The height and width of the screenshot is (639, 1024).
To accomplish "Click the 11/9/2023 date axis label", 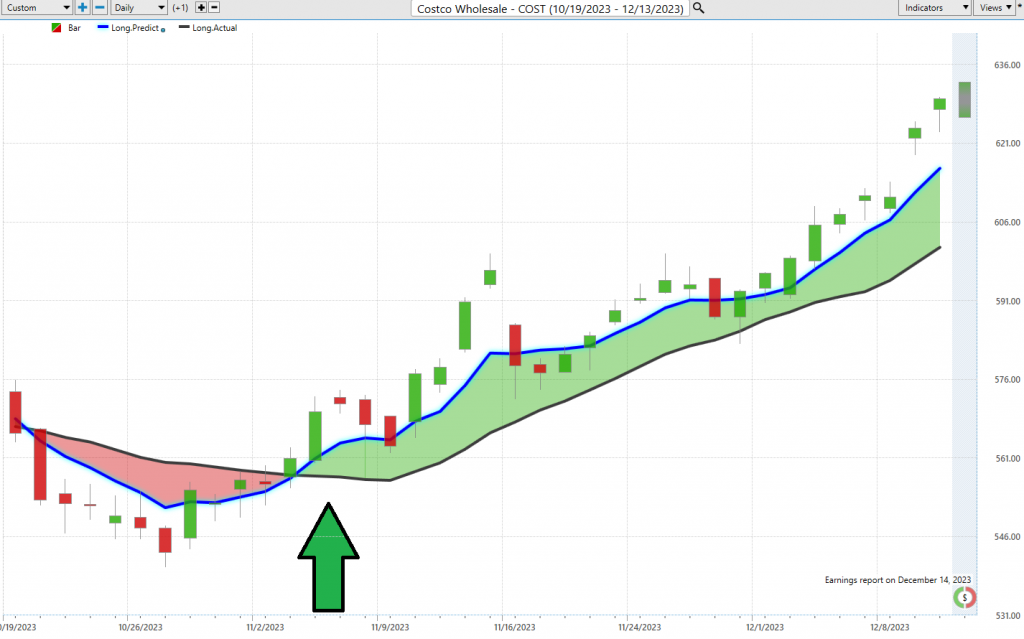I will pyautogui.click(x=390, y=627).
